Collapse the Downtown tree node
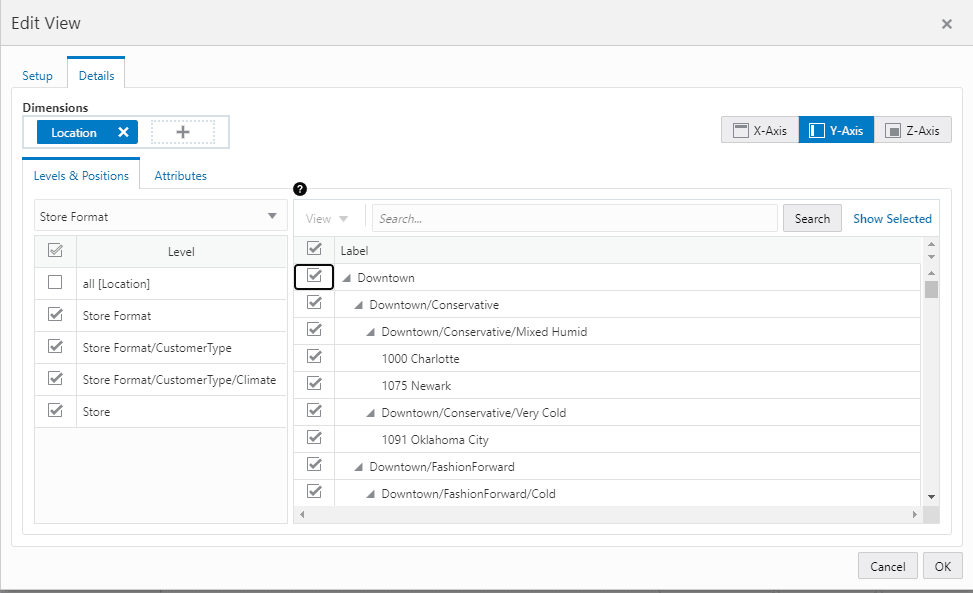 pyautogui.click(x=347, y=278)
